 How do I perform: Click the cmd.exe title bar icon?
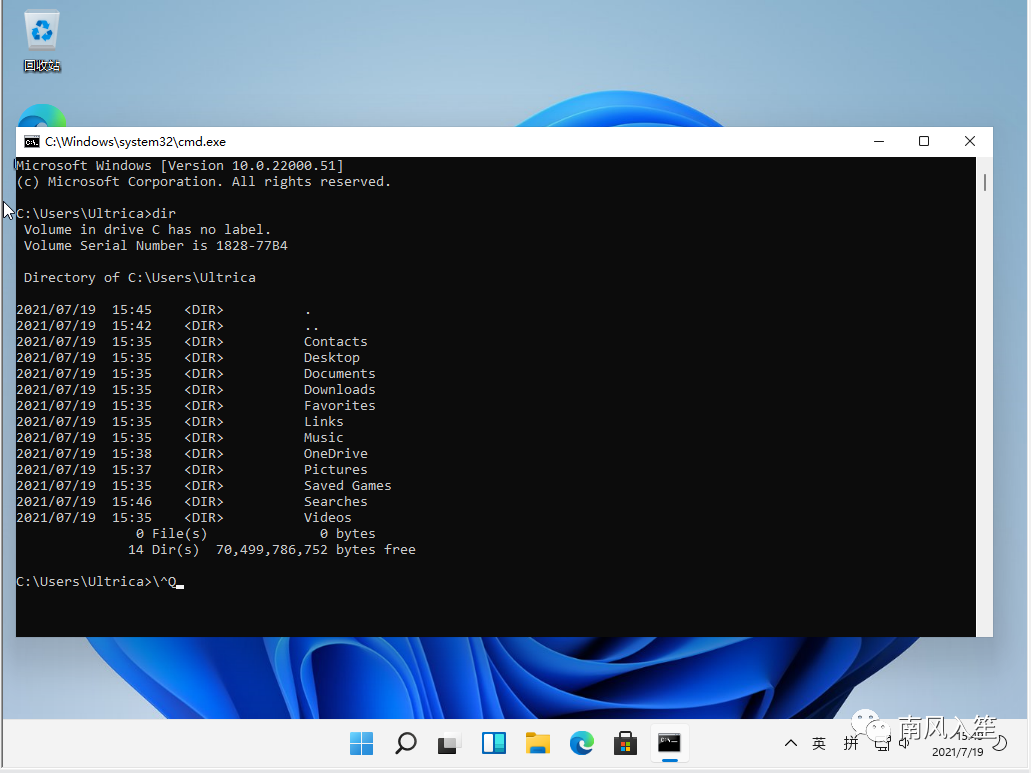32,142
